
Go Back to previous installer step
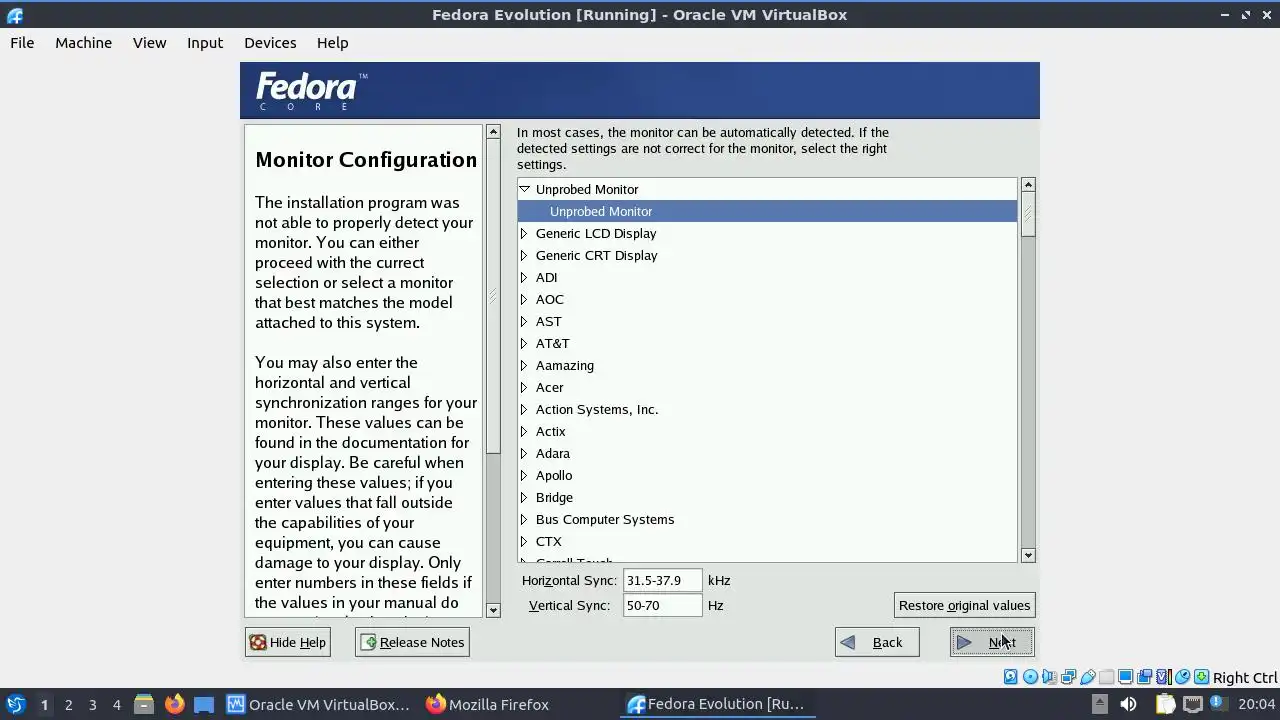[x=877, y=642]
